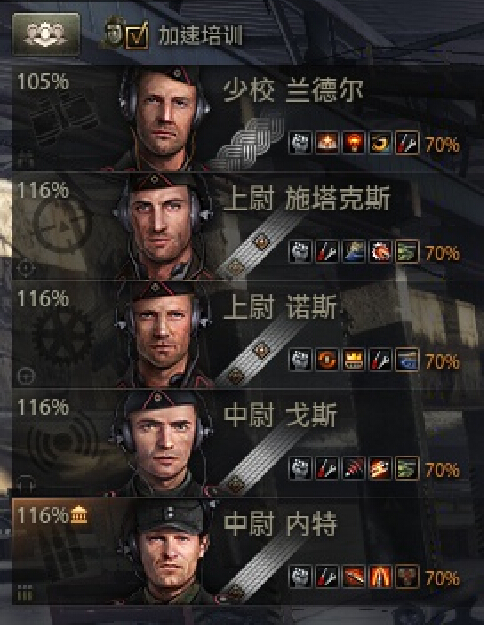Click the wrench Repair skill on 施塔克斯's row
The height and width of the screenshot is (625, 484).
[327, 252]
